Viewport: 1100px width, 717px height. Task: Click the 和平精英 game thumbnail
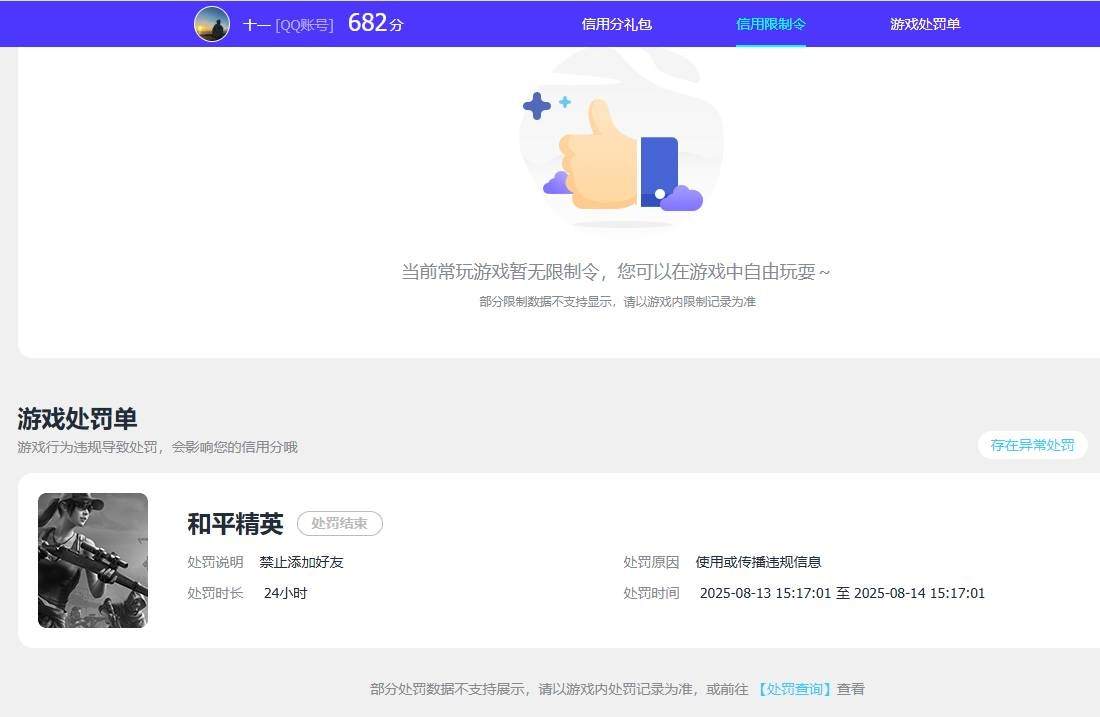point(93,560)
